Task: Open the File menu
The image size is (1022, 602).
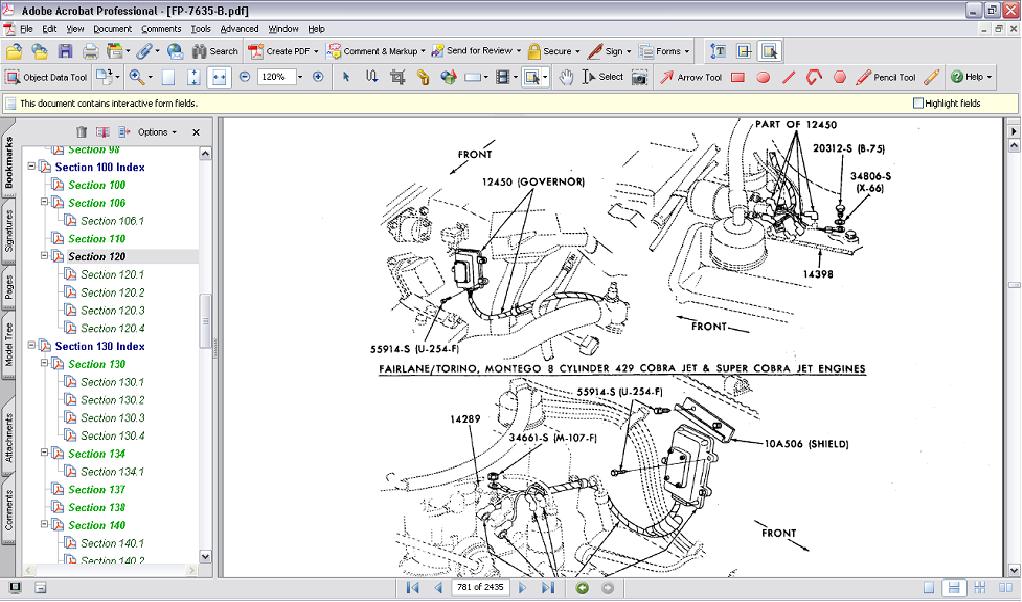Action: pyautogui.click(x=26, y=29)
